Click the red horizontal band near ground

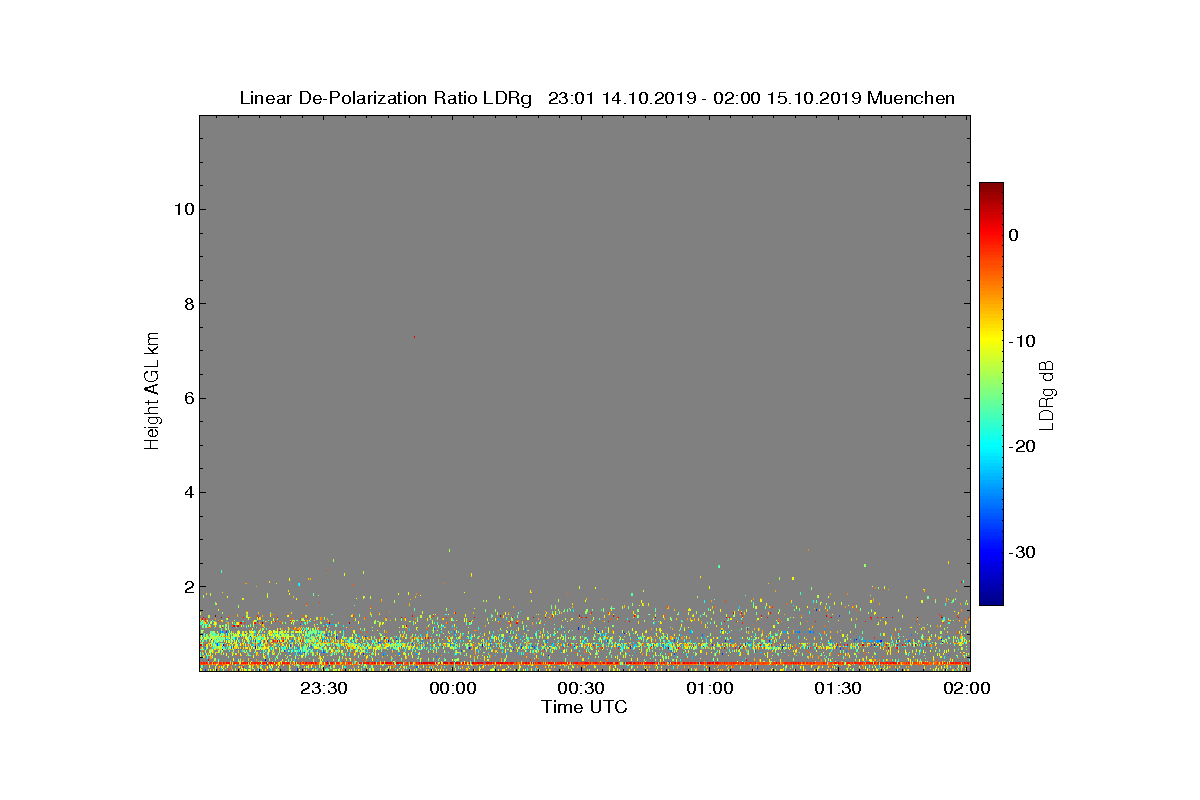pos(585,663)
